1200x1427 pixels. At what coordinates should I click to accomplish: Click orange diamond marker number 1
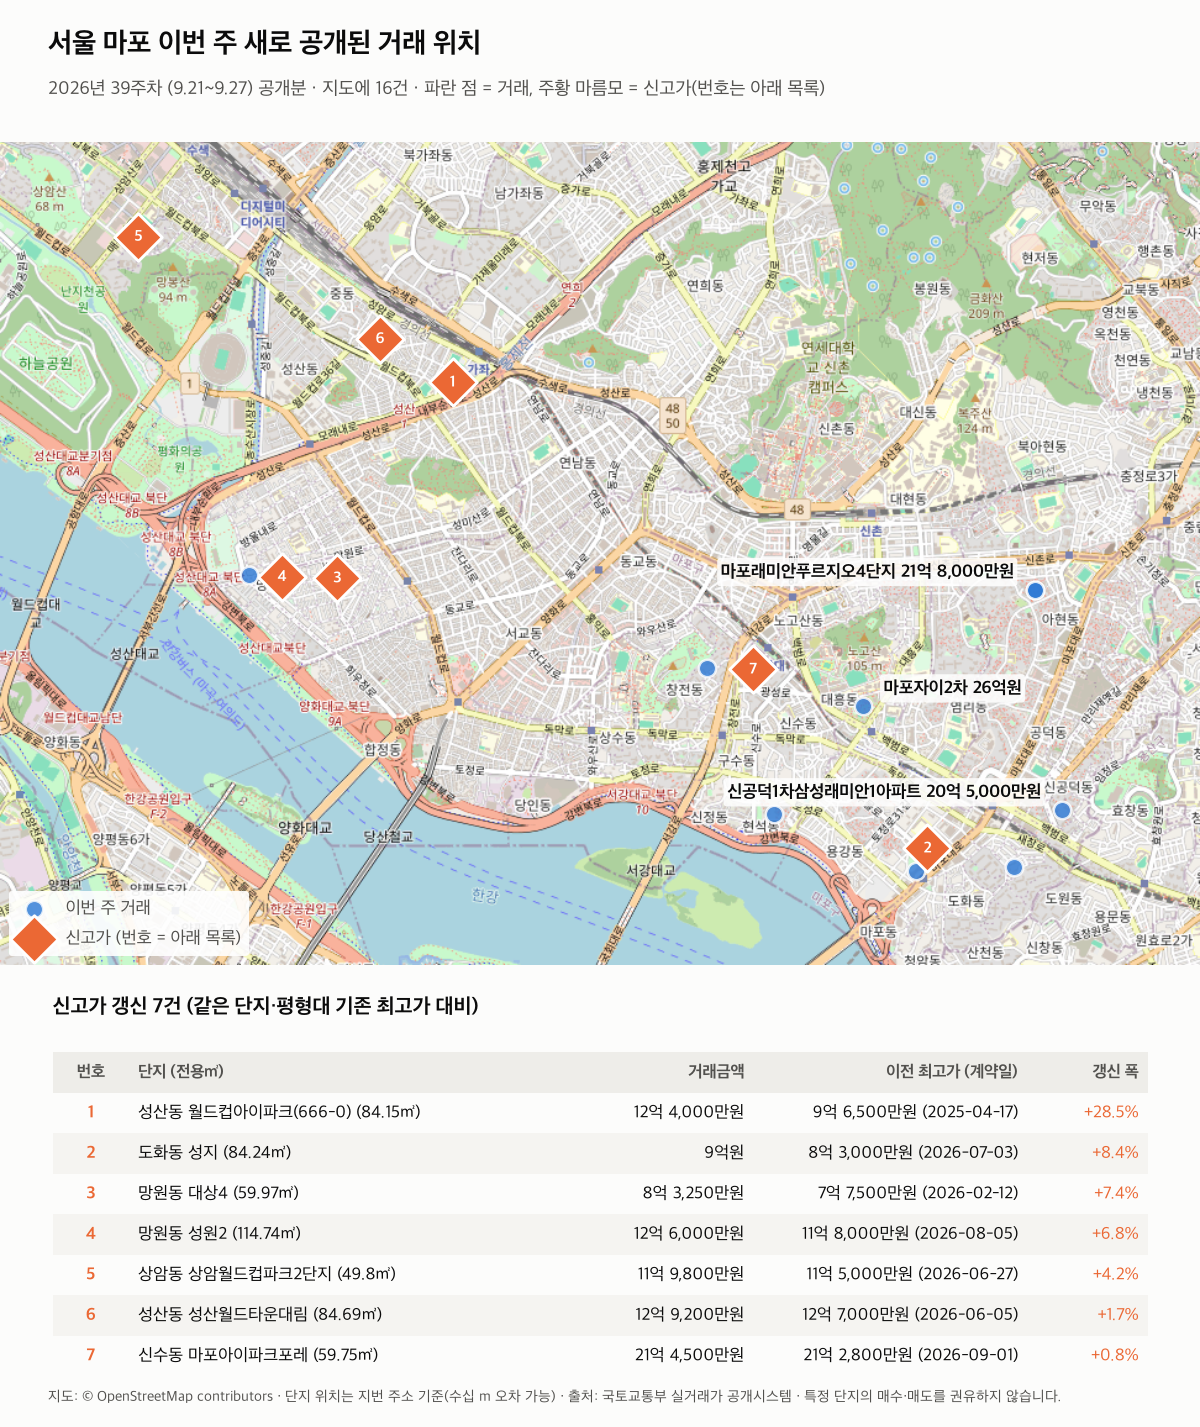452,382
